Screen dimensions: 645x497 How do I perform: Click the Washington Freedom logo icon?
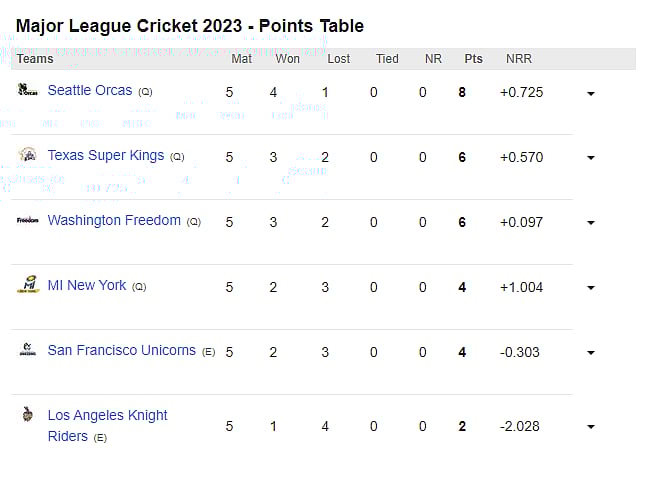pos(28,220)
